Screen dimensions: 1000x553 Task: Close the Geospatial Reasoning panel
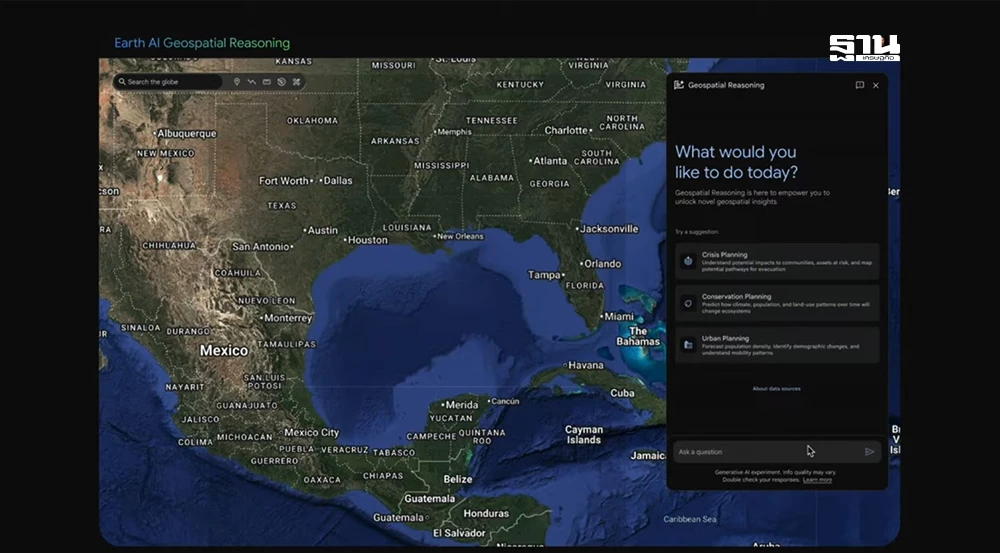[876, 86]
